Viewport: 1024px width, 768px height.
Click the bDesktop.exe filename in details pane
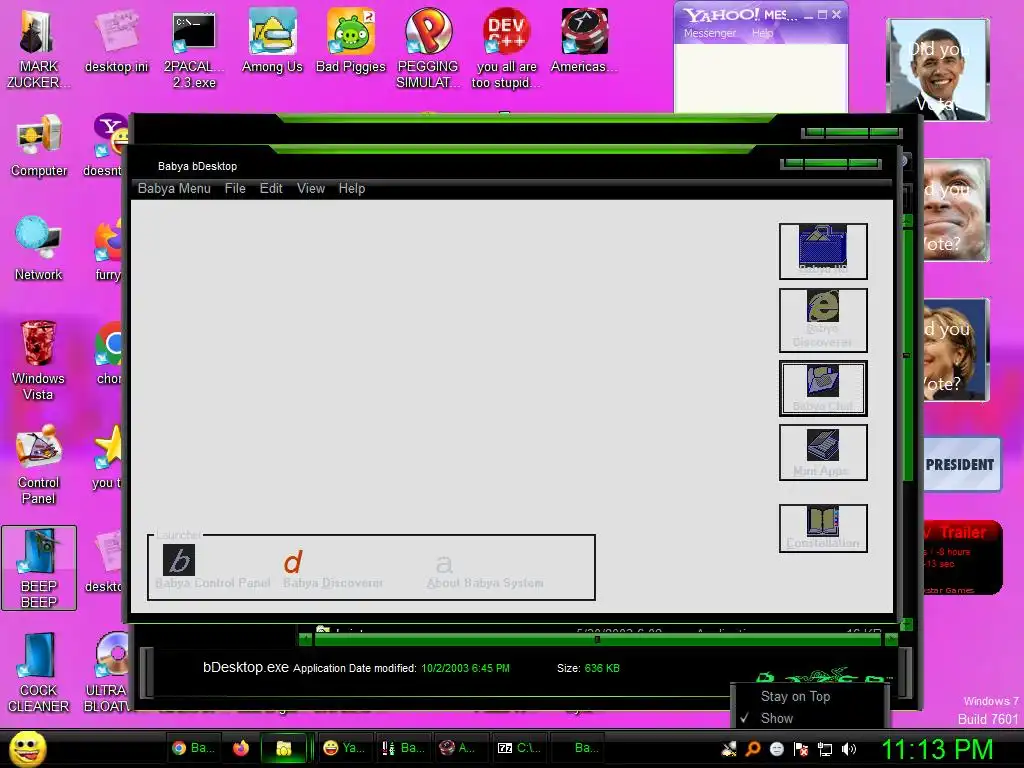(246, 667)
